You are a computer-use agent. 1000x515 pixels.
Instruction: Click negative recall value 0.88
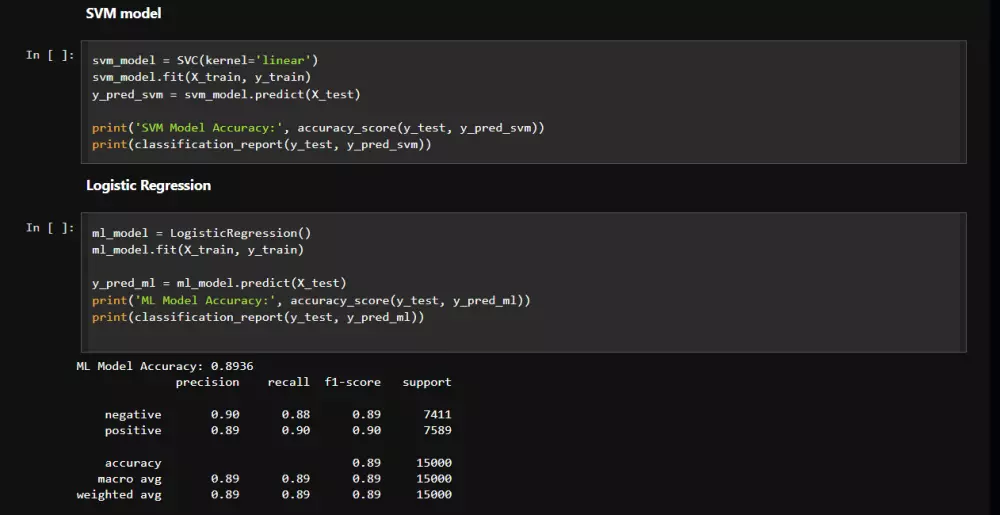296,414
